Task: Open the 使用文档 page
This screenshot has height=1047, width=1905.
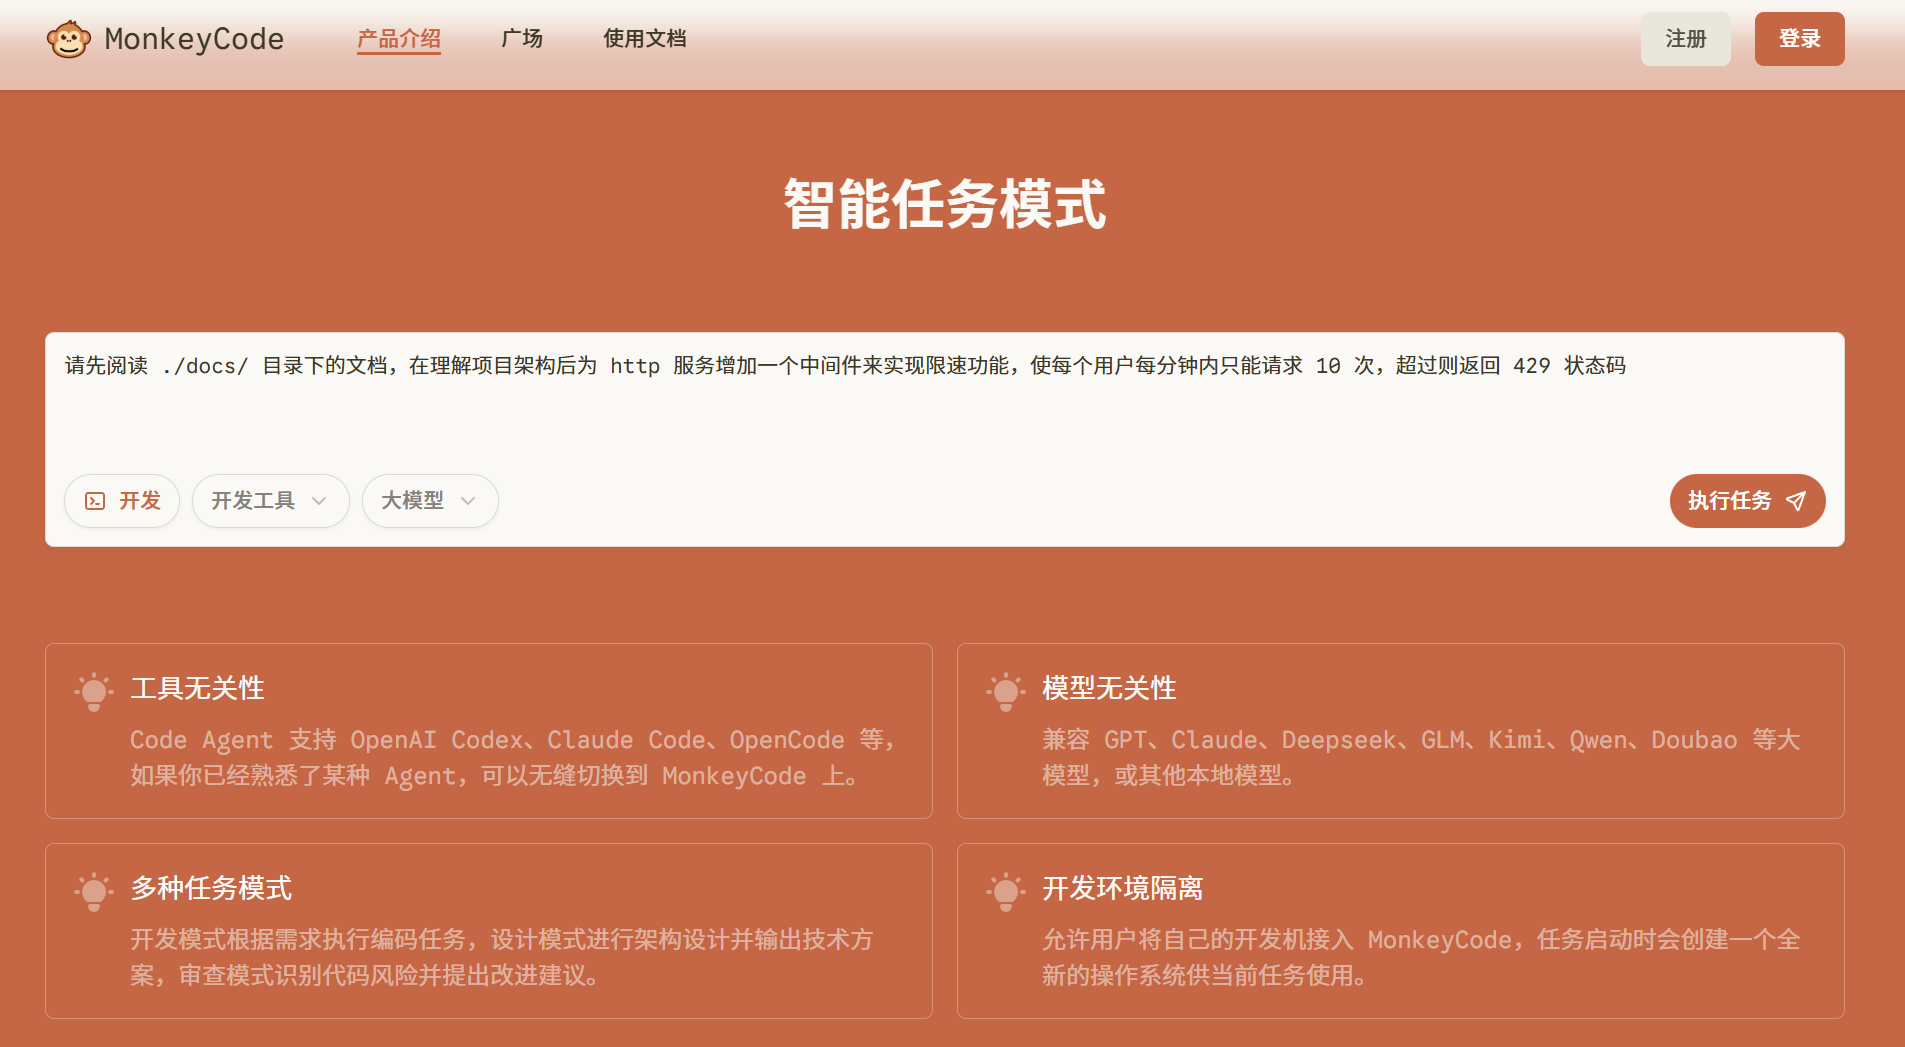Action: point(644,38)
